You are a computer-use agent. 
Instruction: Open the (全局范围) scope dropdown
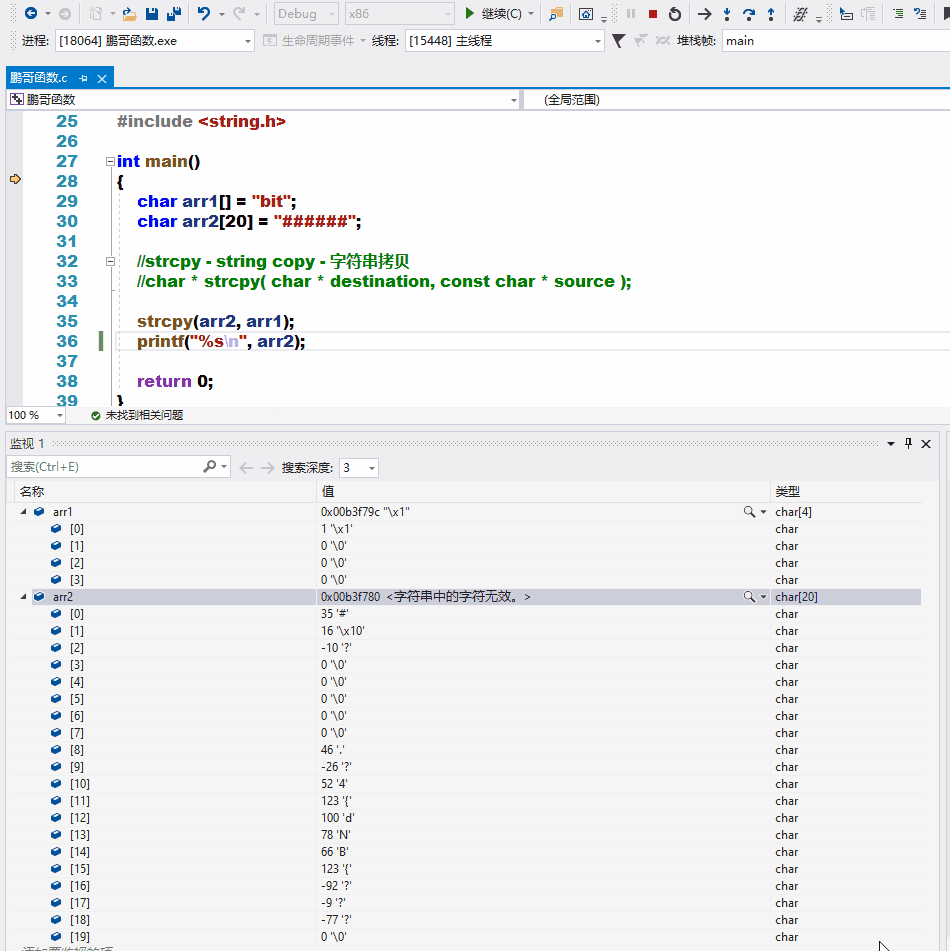(737, 99)
